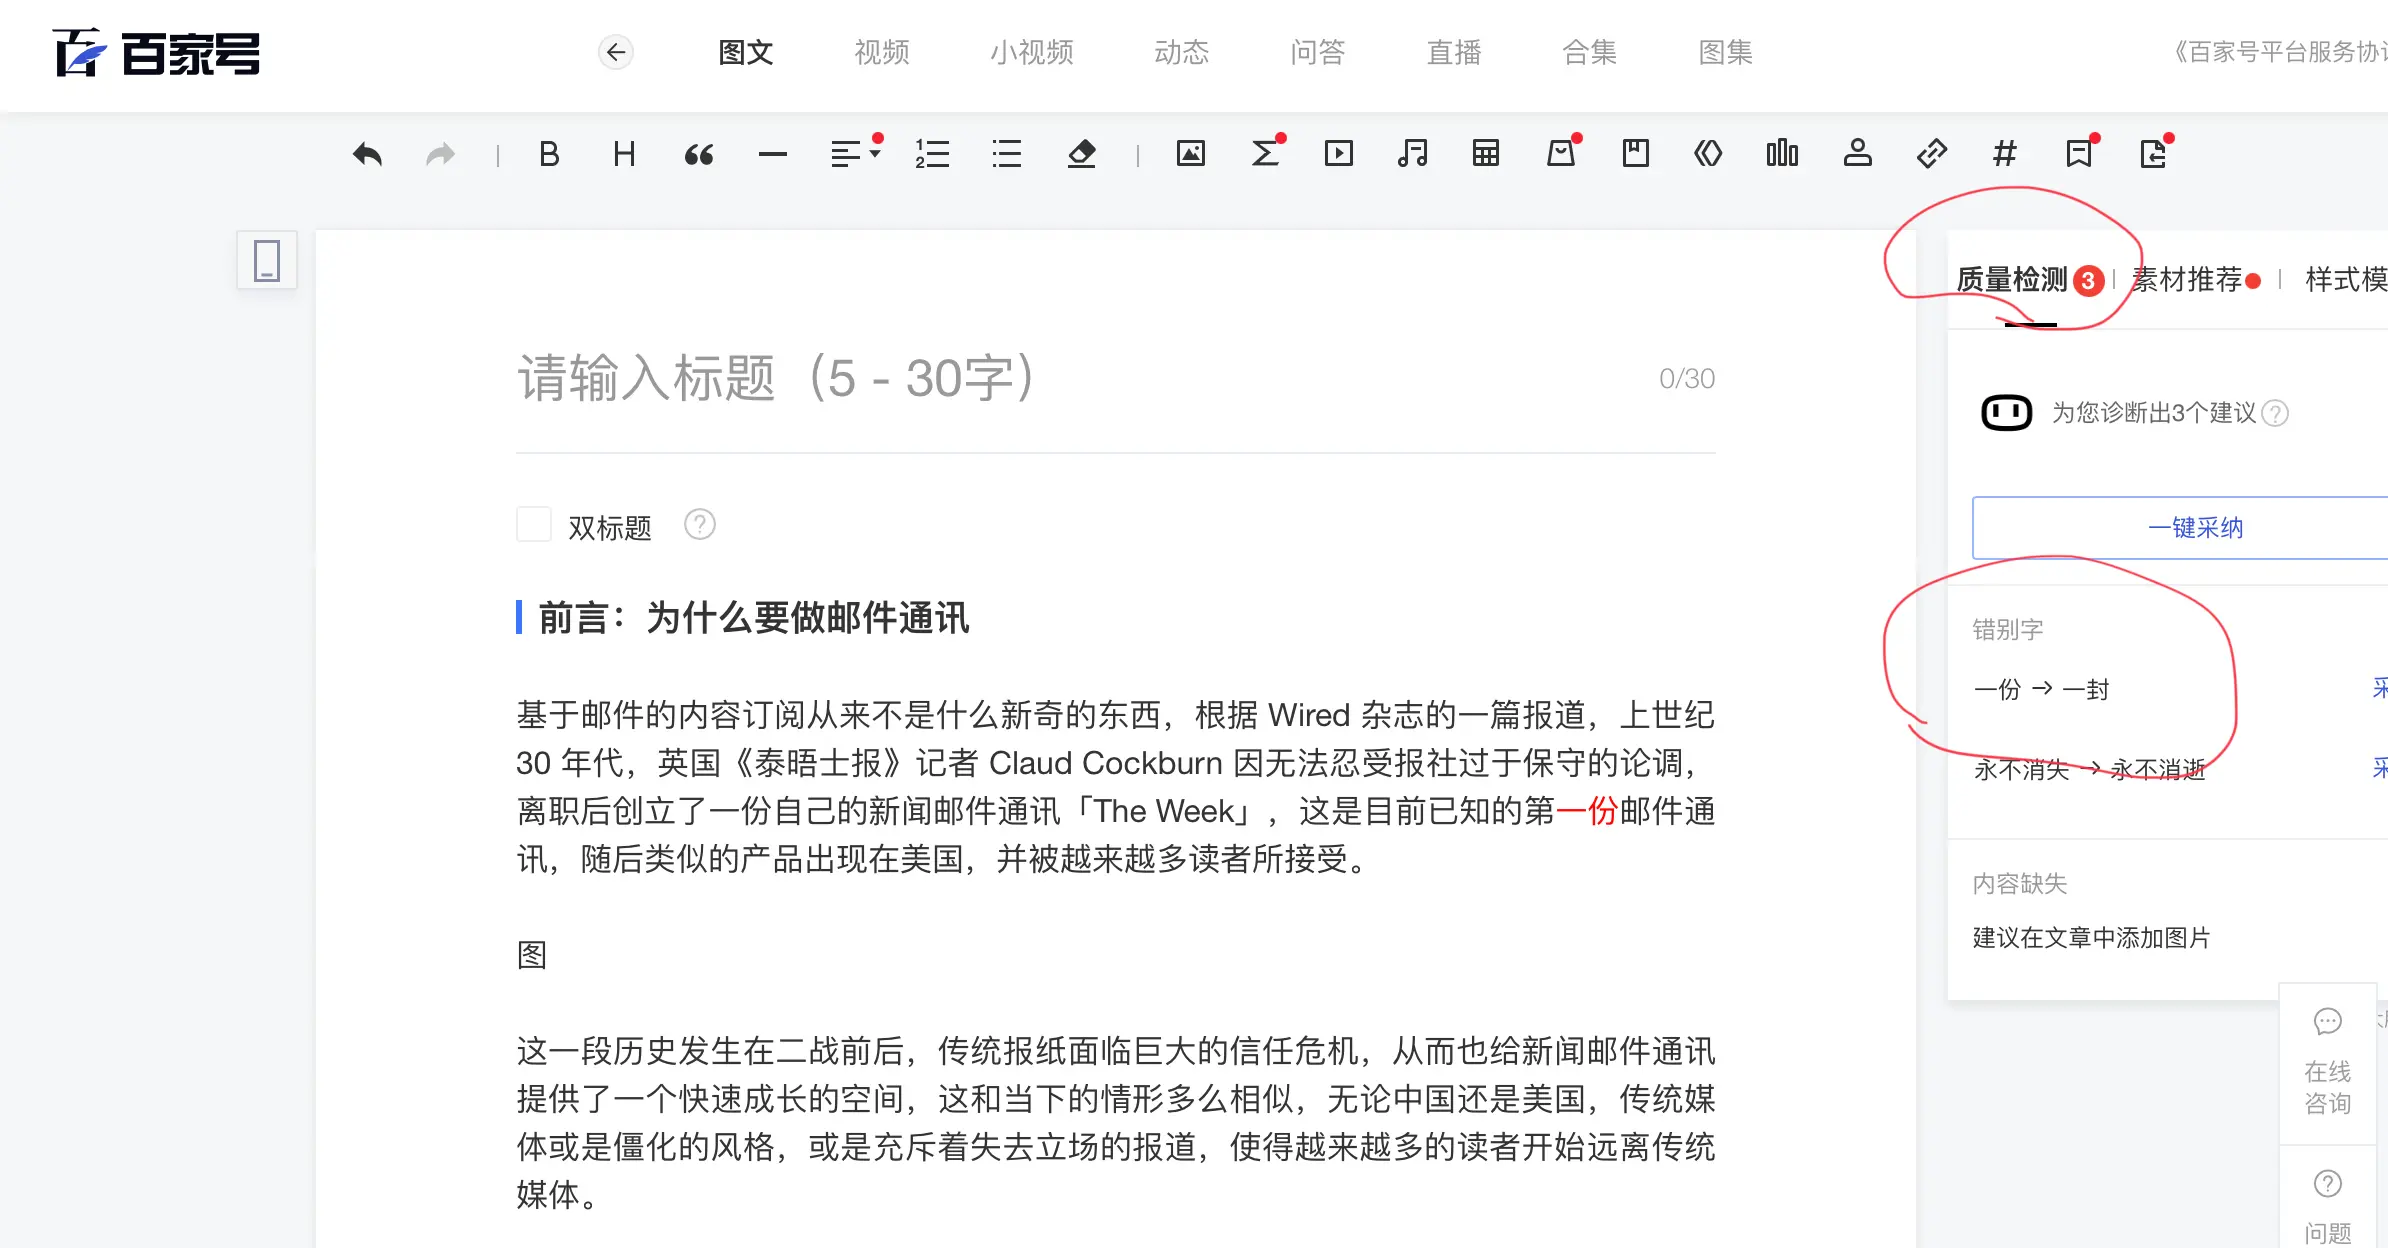Click the import document toolbar icon
Image resolution: width=2388 pixels, height=1248 pixels.
point(2154,154)
